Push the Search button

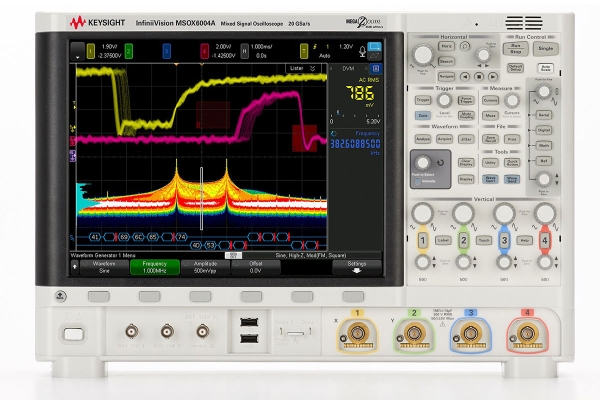pyautogui.click(x=446, y=61)
